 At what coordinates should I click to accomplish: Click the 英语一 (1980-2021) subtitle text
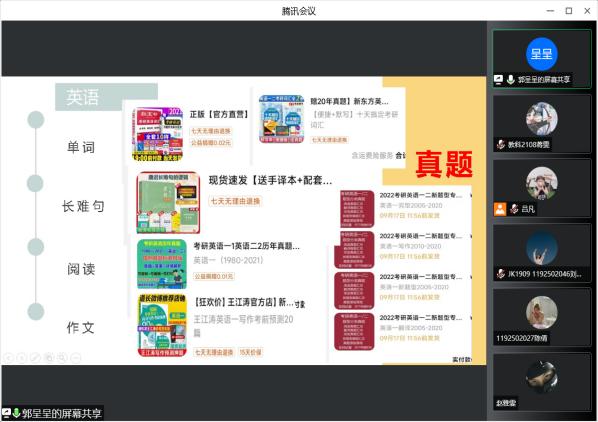tap(228, 260)
